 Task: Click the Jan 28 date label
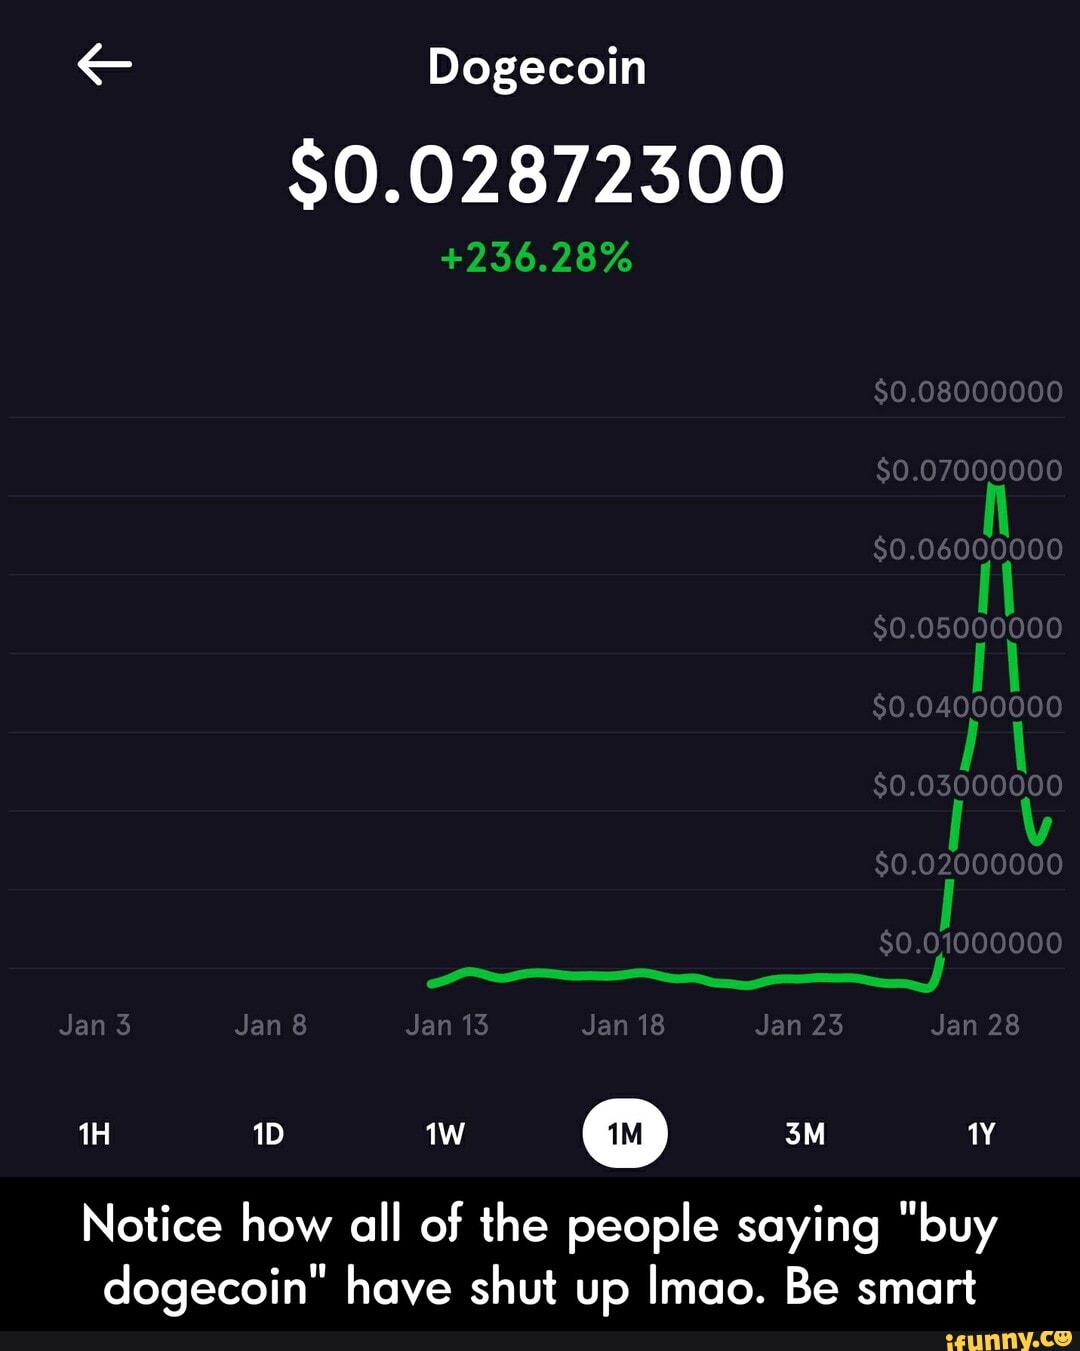[x=975, y=1025]
